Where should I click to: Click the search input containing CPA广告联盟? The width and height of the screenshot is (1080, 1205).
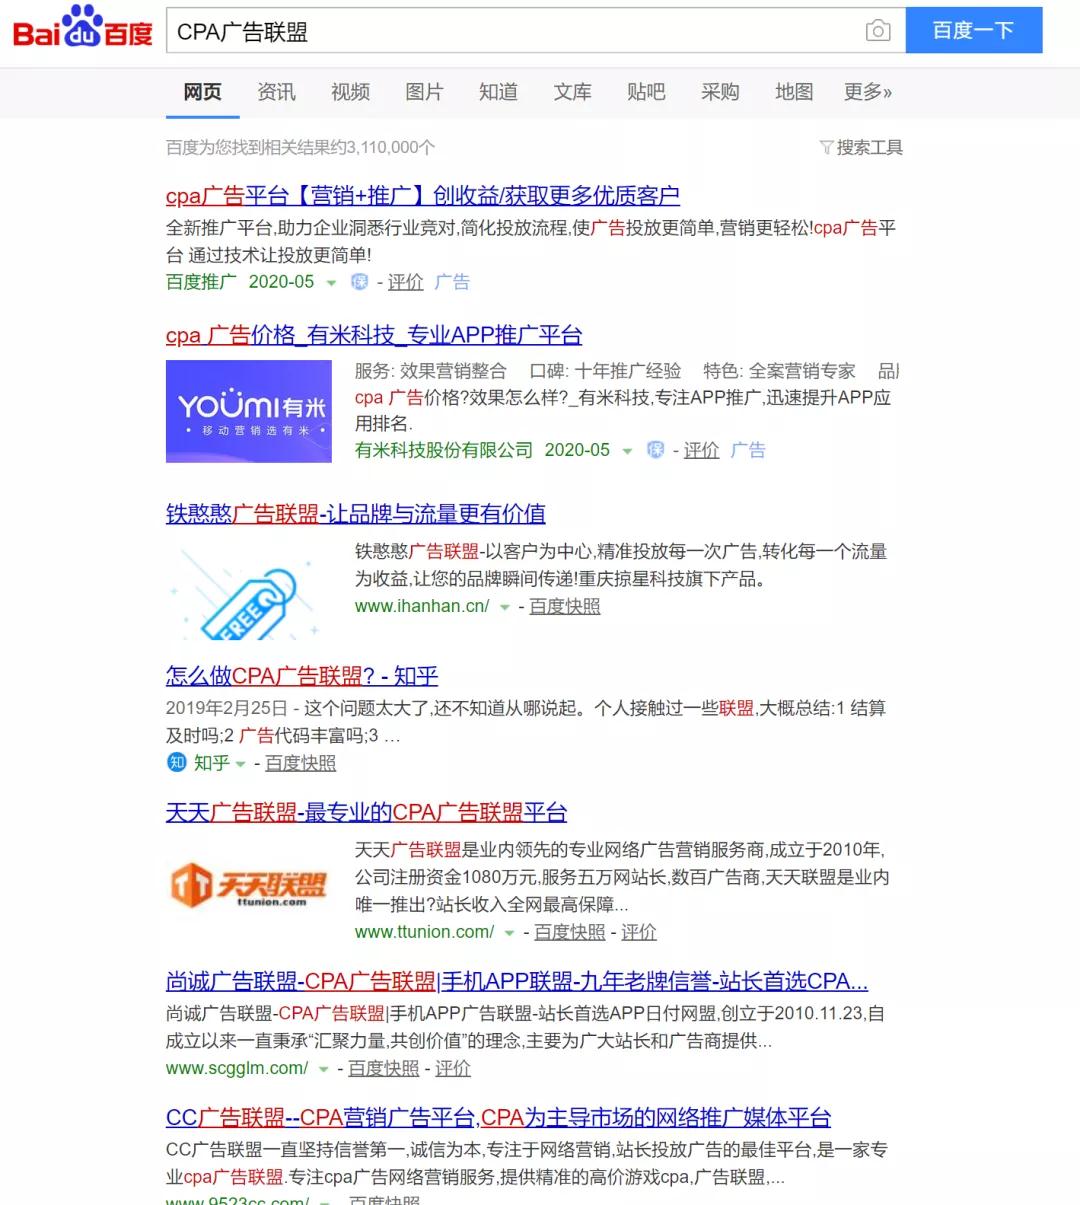(x=510, y=31)
